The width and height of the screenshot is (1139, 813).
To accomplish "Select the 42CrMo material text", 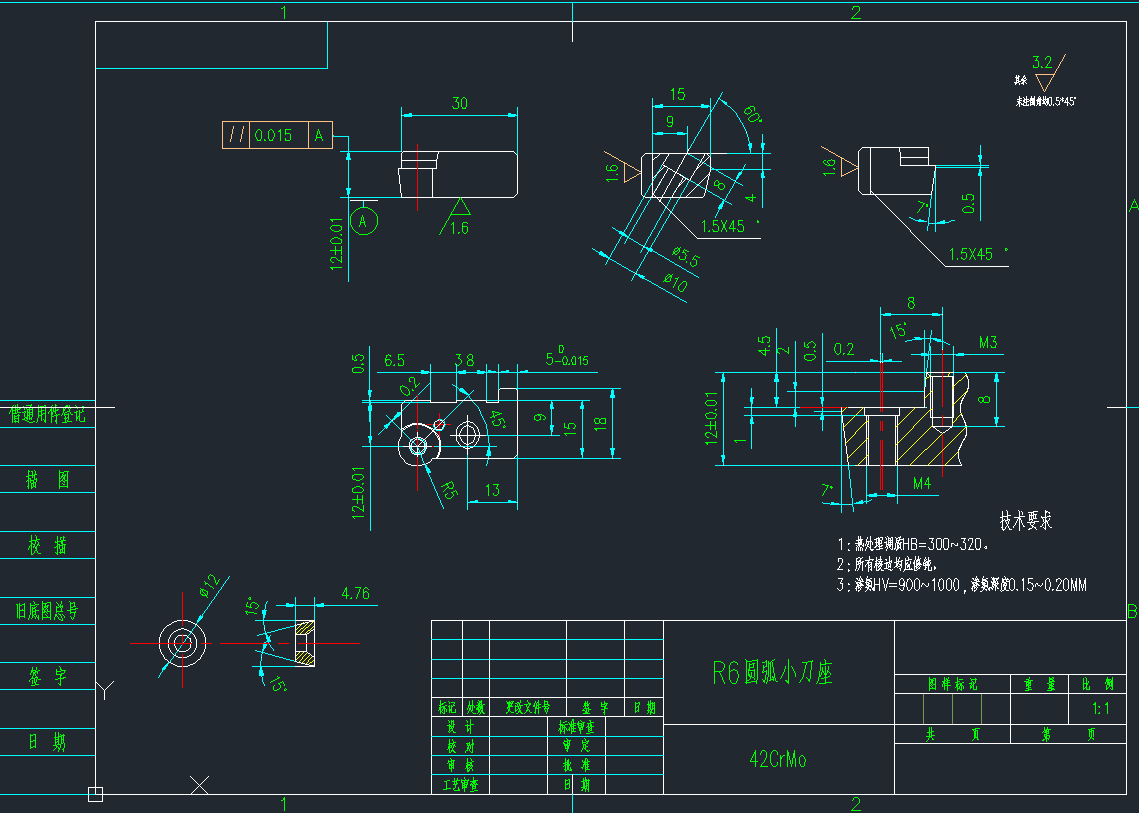I will click(x=777, y=760).
